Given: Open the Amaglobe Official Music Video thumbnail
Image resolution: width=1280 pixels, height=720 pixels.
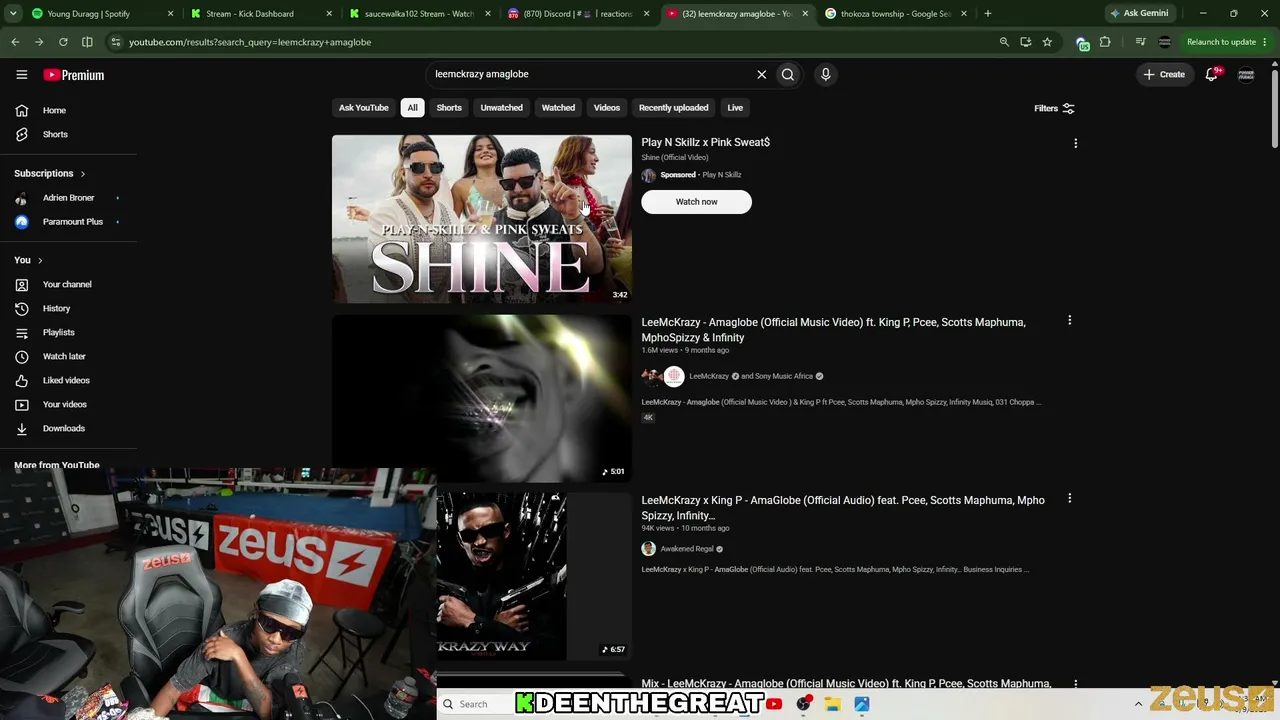Looking at the screenshot, I should click(x=482, y=398).
